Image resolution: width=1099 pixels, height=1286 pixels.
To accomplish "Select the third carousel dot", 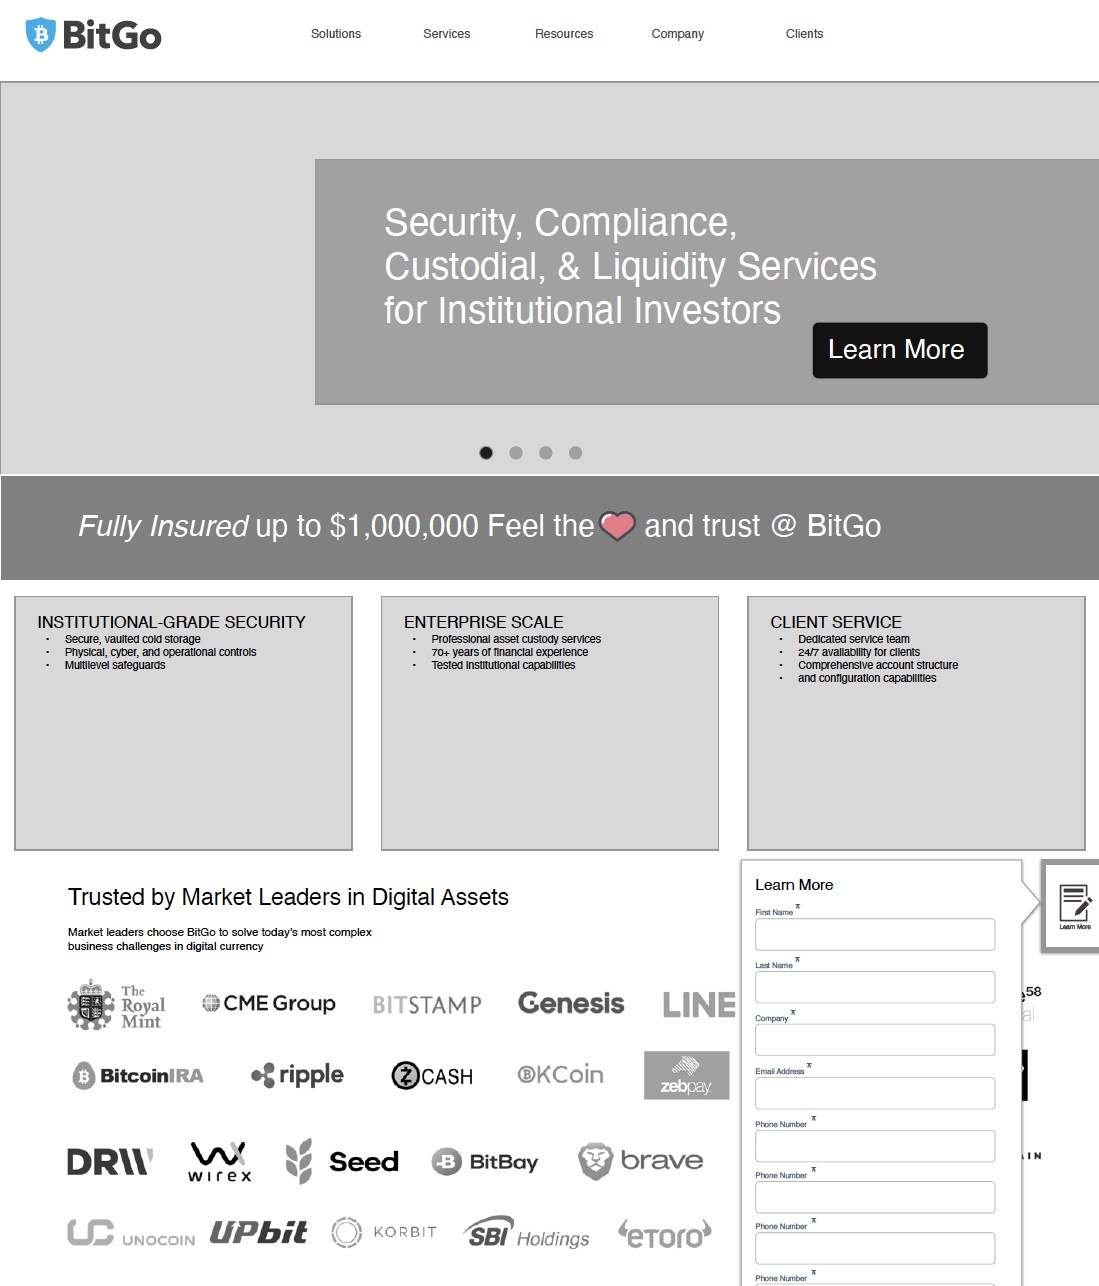I will [x=546, y=453].
